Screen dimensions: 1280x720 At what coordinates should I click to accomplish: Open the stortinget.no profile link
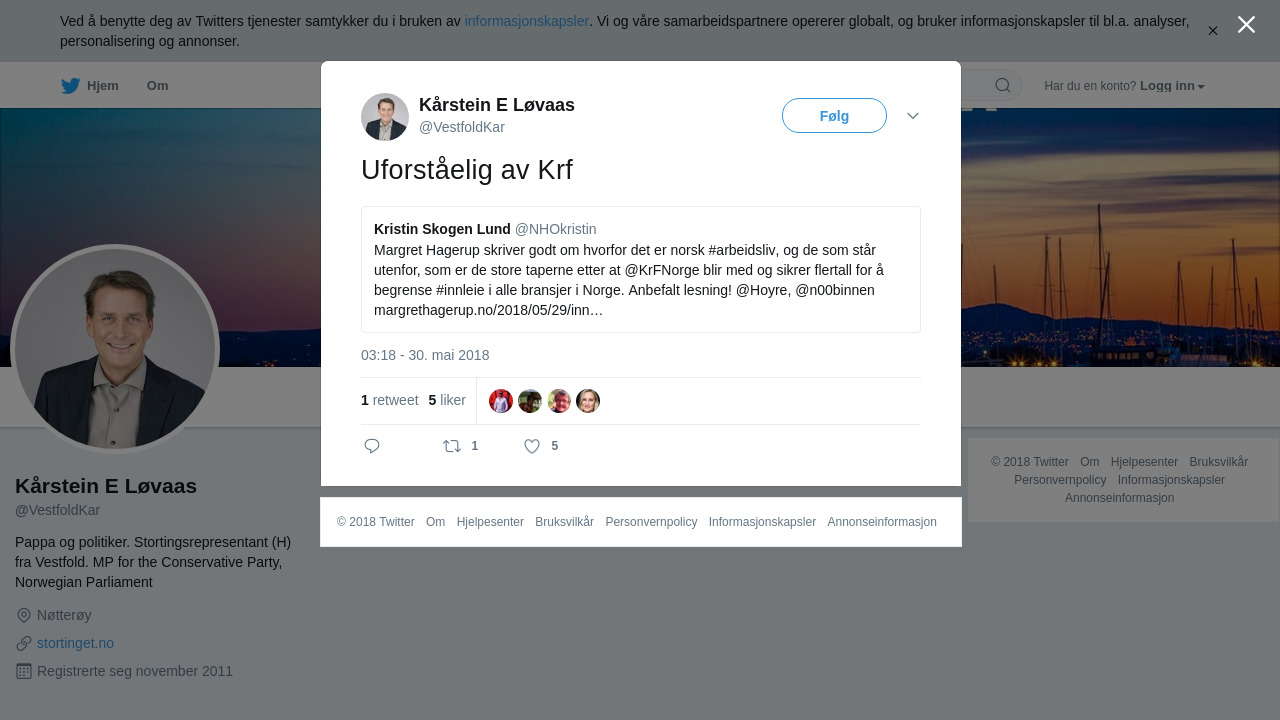pos(75,643)
